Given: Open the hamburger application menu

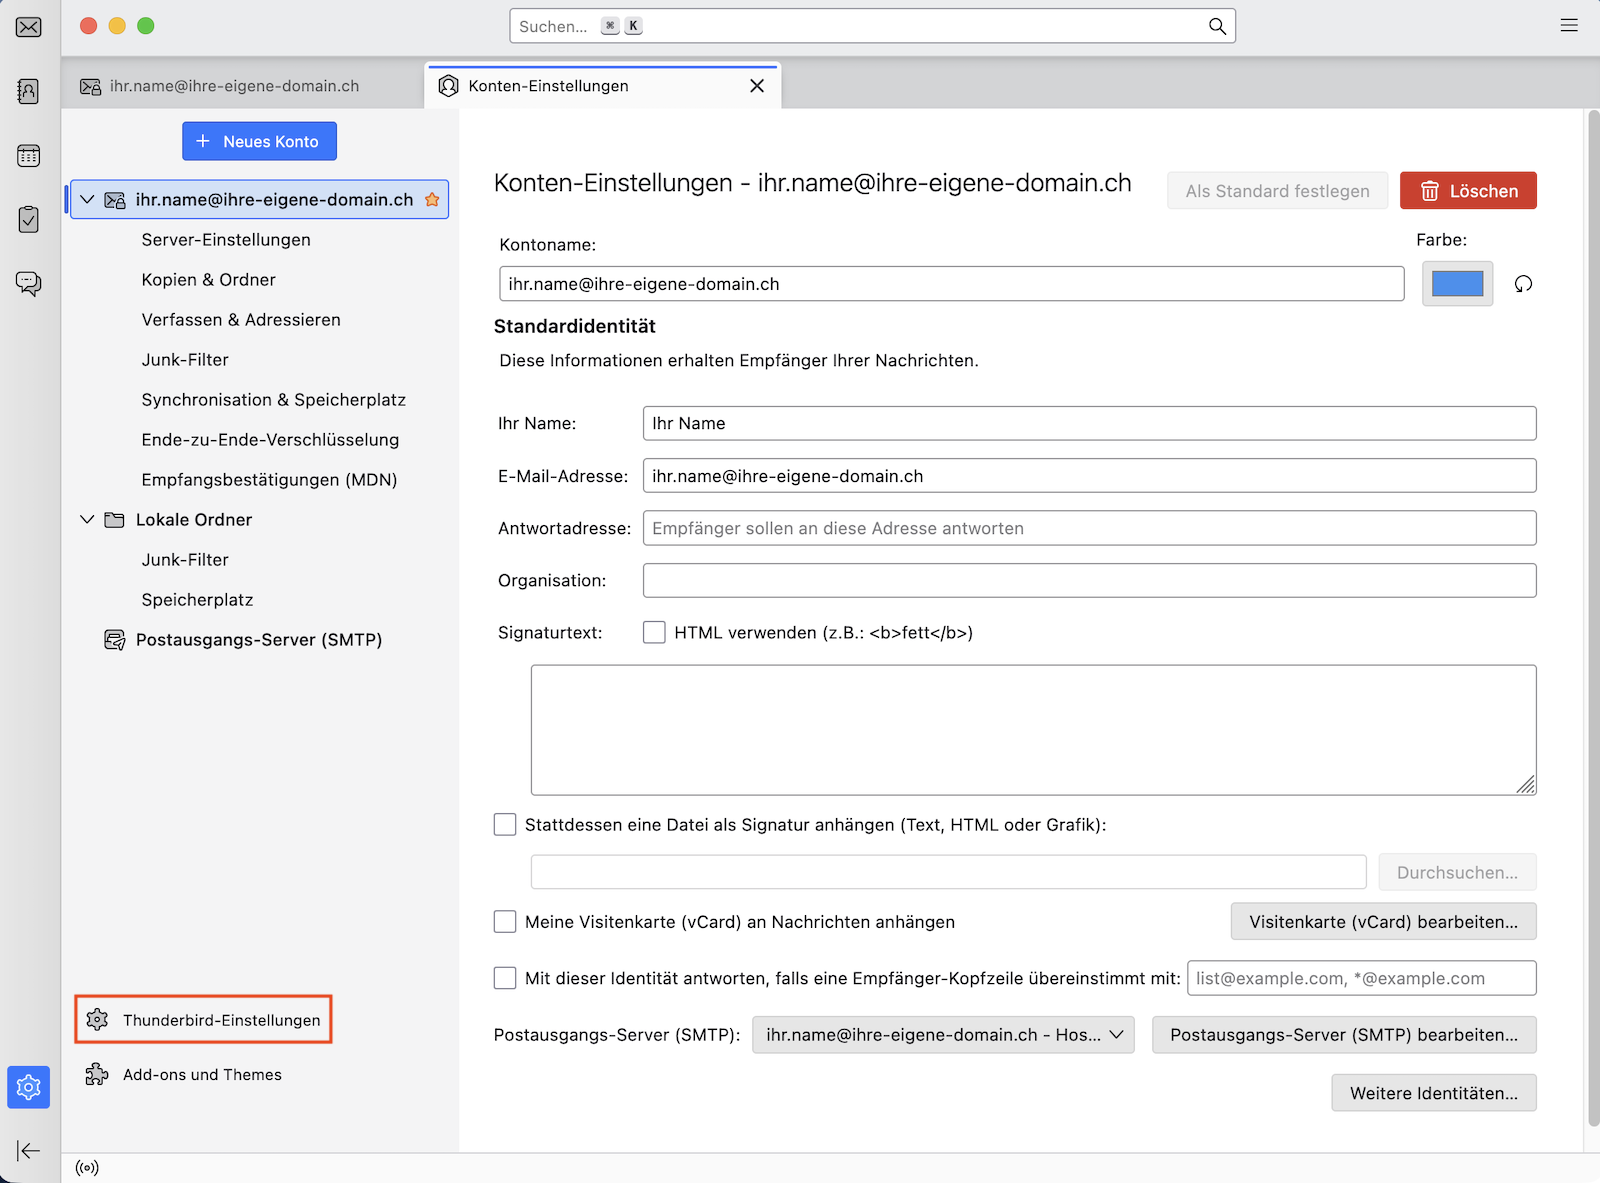Looking at the screenshot, I should [1569, 26].
